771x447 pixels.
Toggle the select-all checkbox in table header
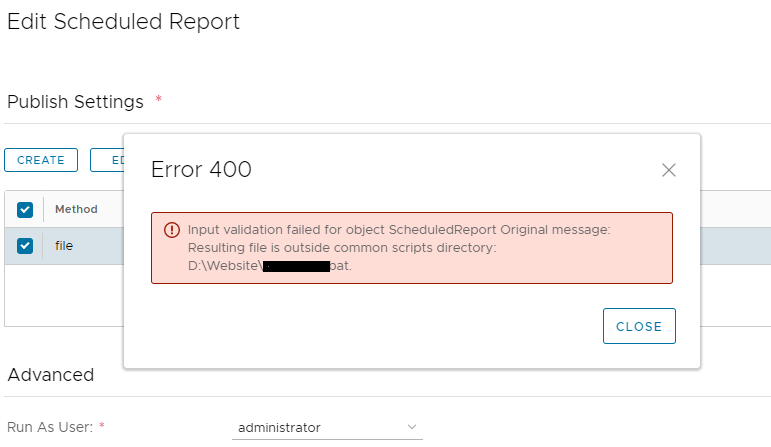pos(25,209)
